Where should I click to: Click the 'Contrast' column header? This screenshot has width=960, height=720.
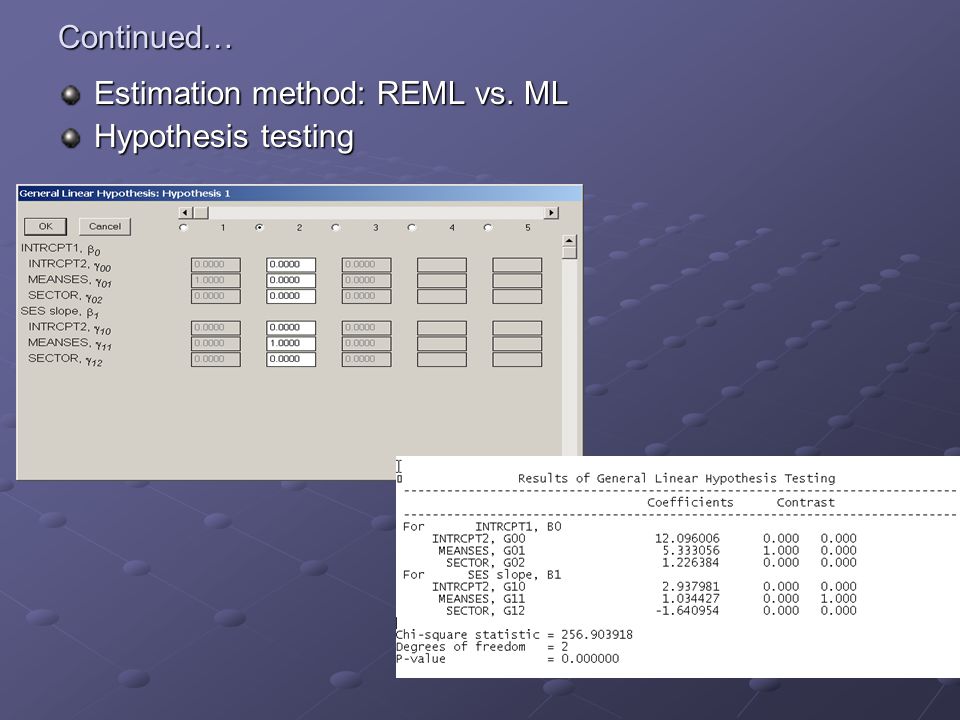[805, 503]
